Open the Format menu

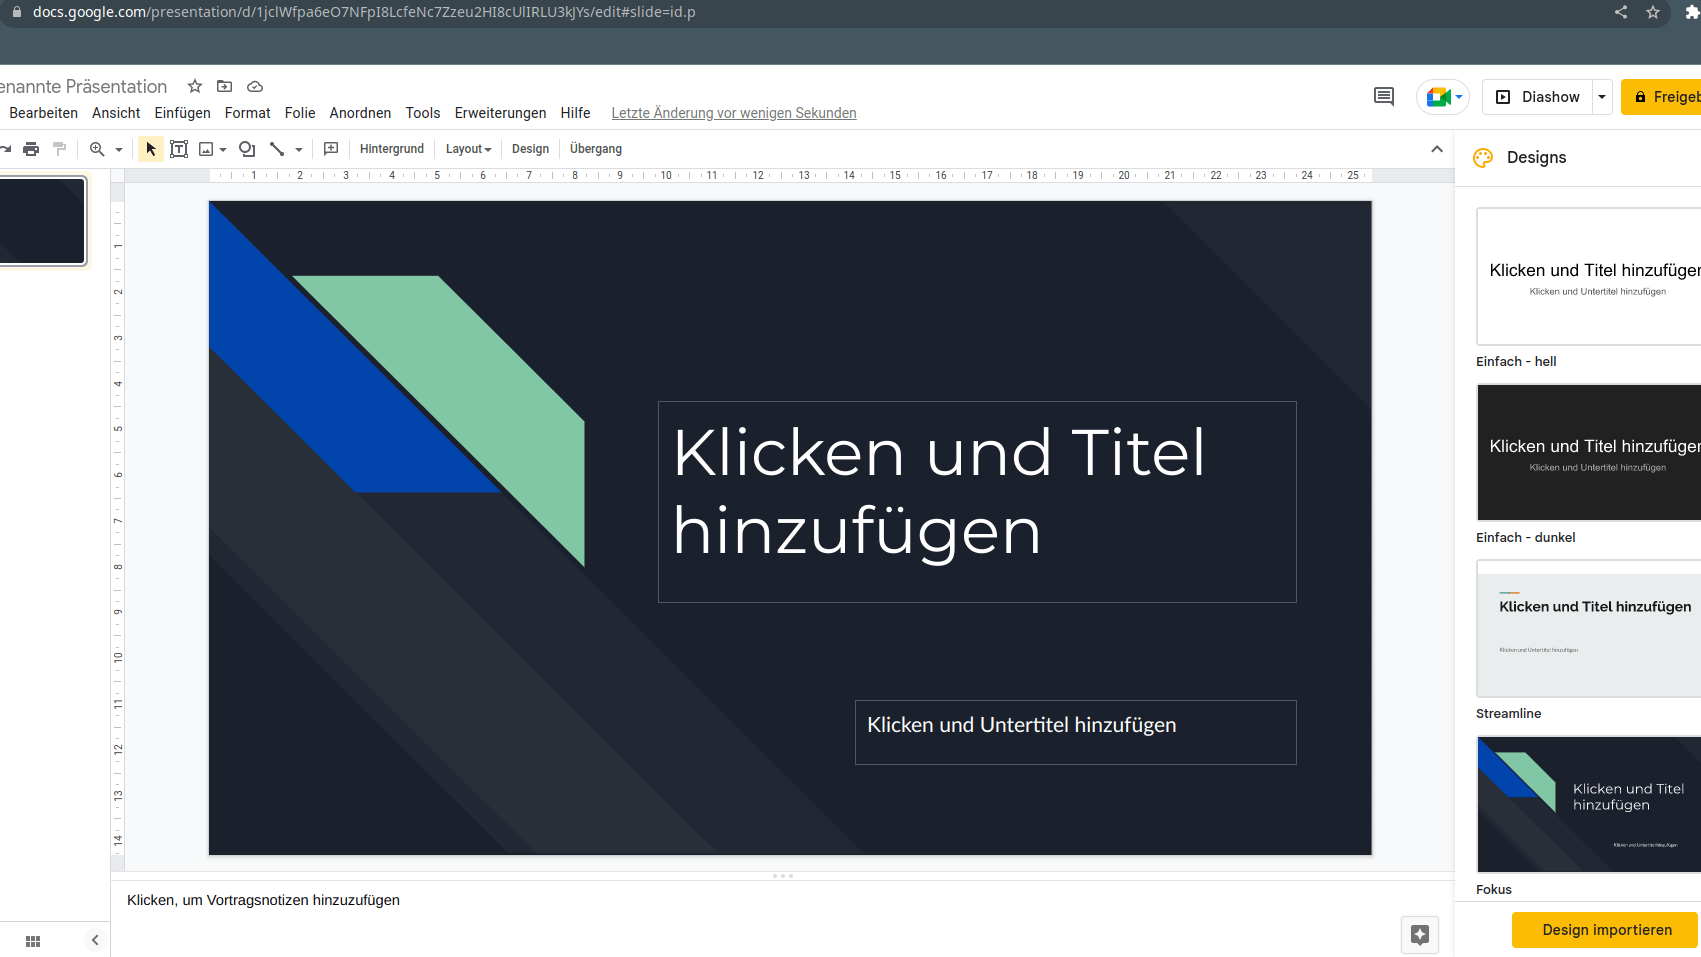tap(247, 113)
